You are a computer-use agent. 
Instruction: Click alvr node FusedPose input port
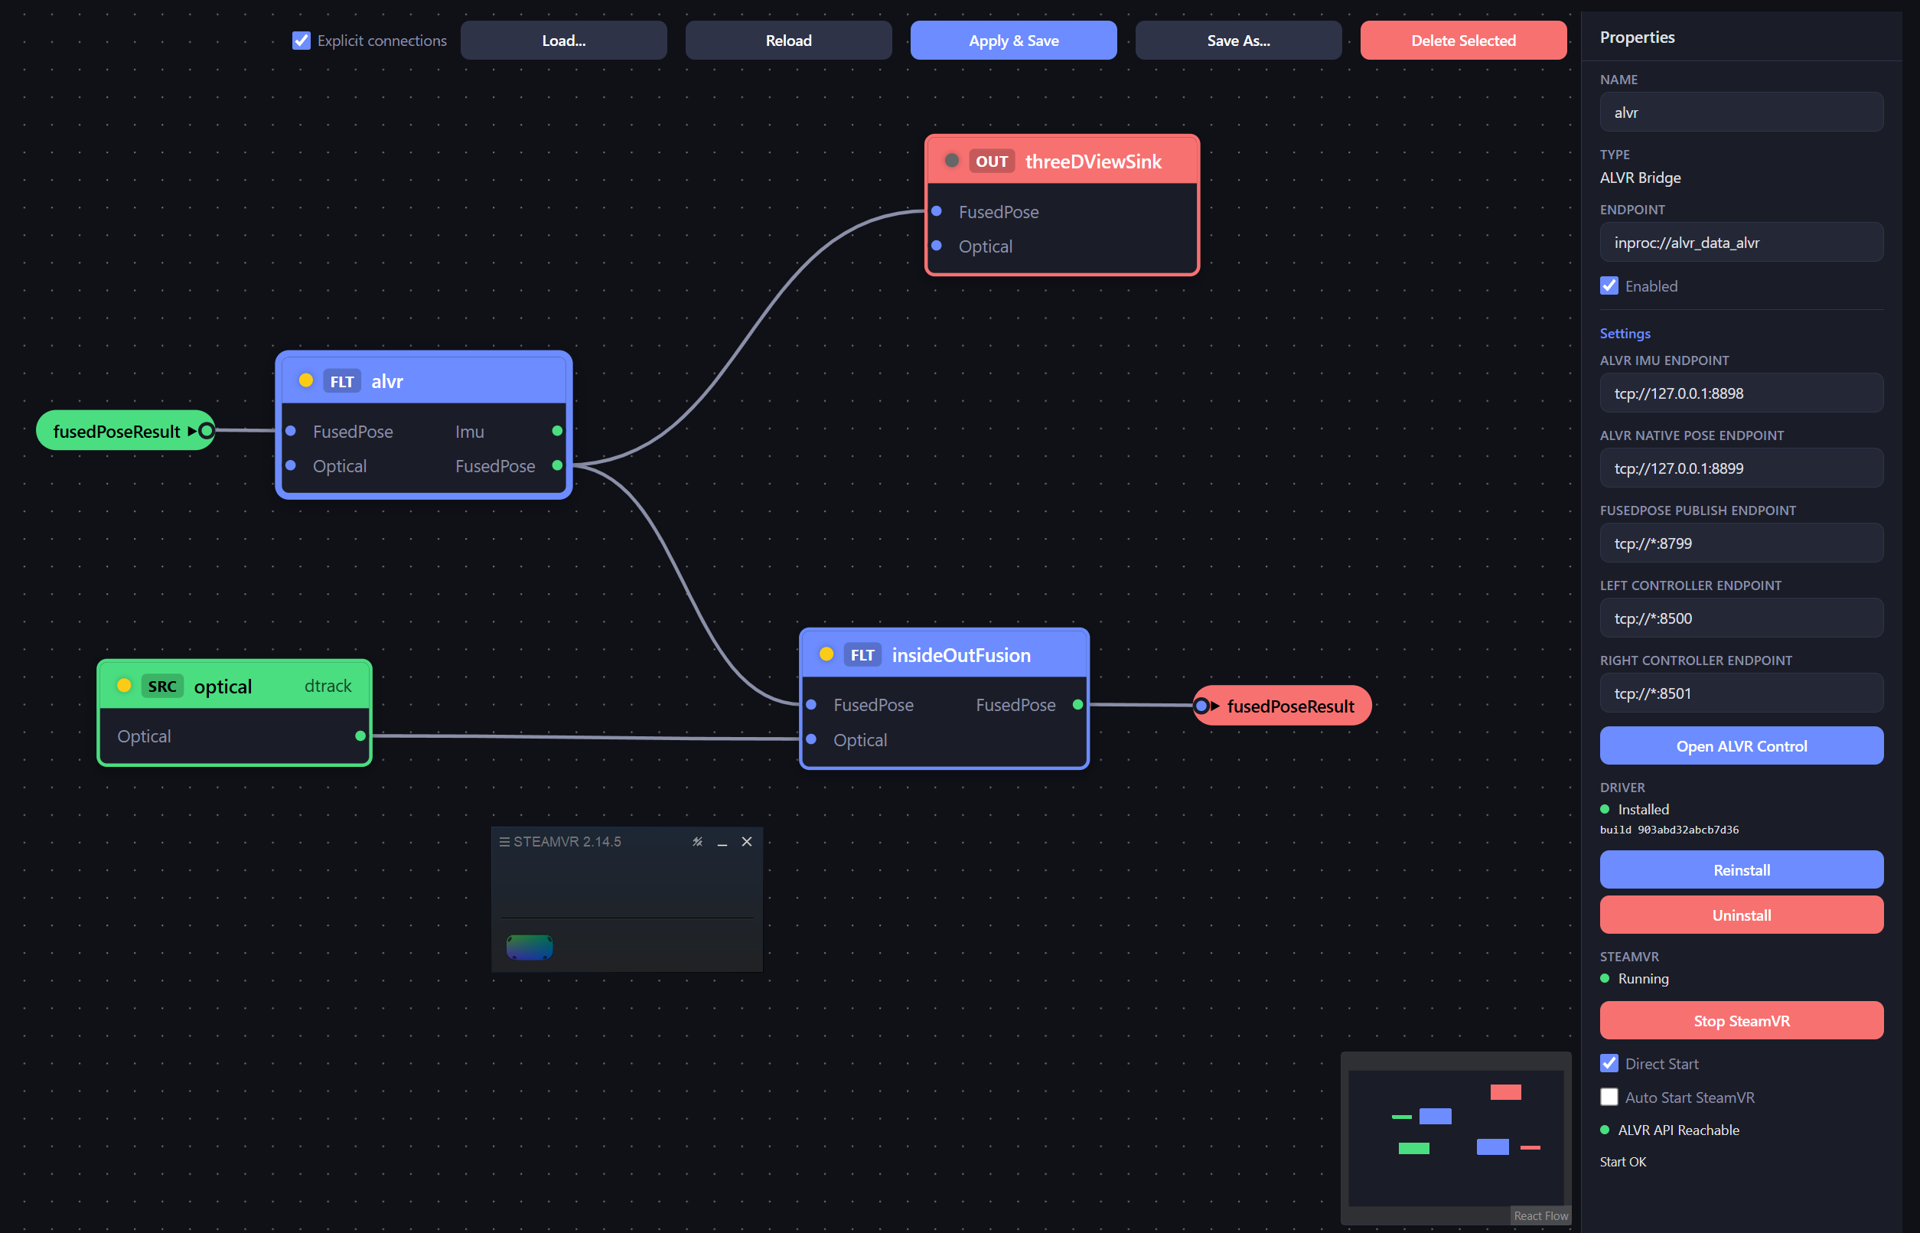[291, 431]
